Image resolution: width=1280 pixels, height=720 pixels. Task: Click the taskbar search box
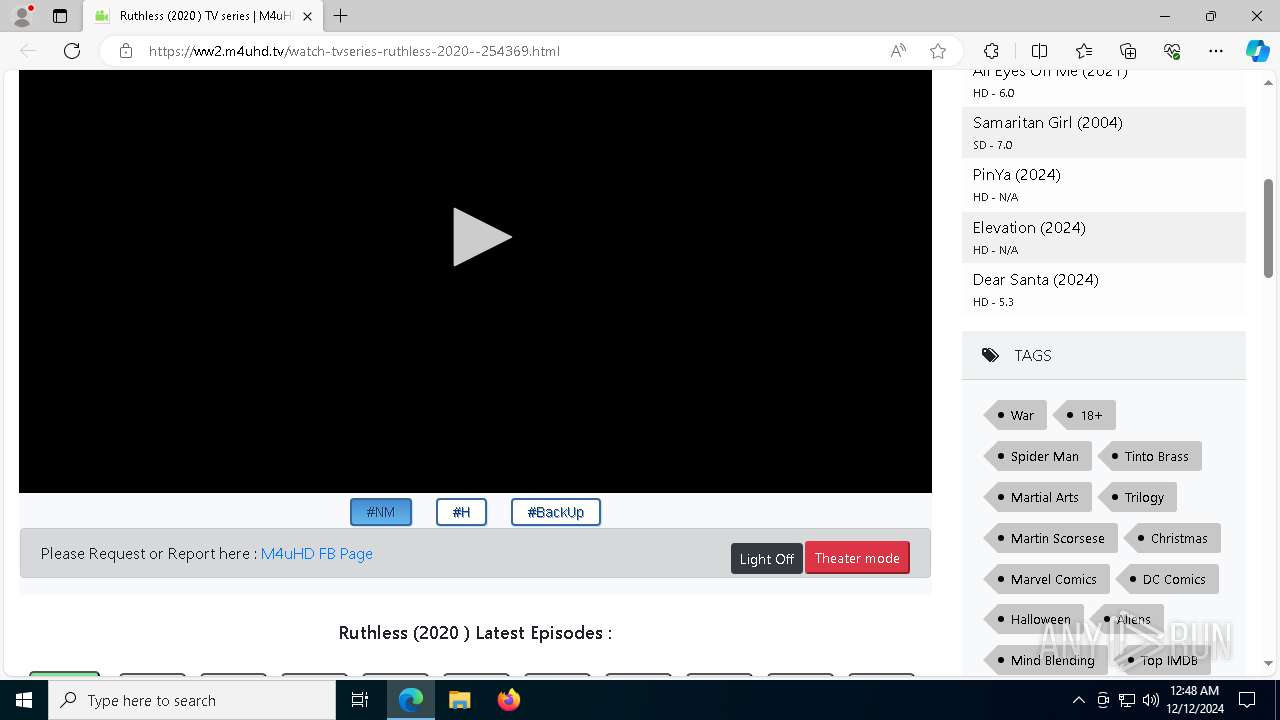(x=192, y=700)
